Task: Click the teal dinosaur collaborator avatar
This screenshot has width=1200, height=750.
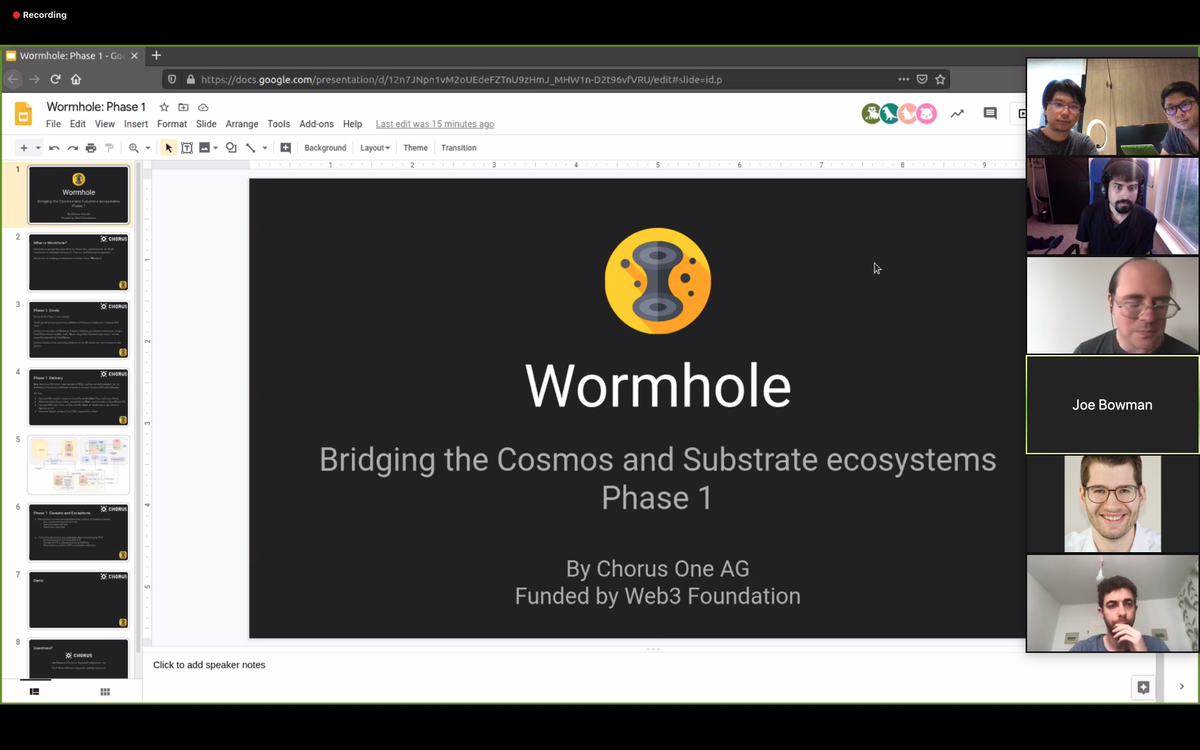Action: coord(890,114)
